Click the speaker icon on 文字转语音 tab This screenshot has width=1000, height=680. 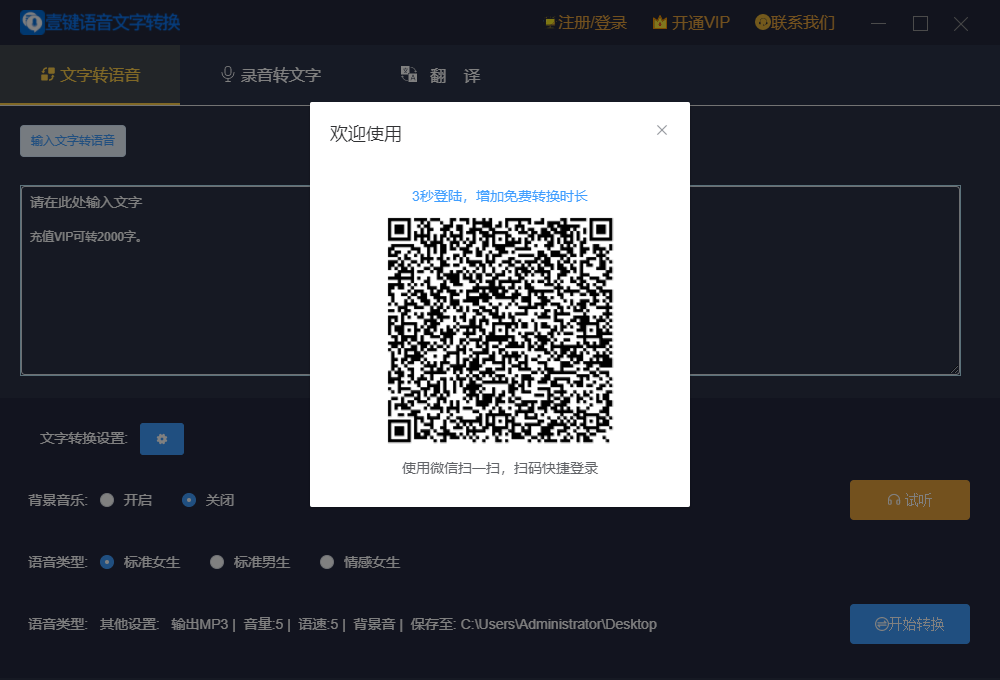pyautogui.click(x=45, y=73)
